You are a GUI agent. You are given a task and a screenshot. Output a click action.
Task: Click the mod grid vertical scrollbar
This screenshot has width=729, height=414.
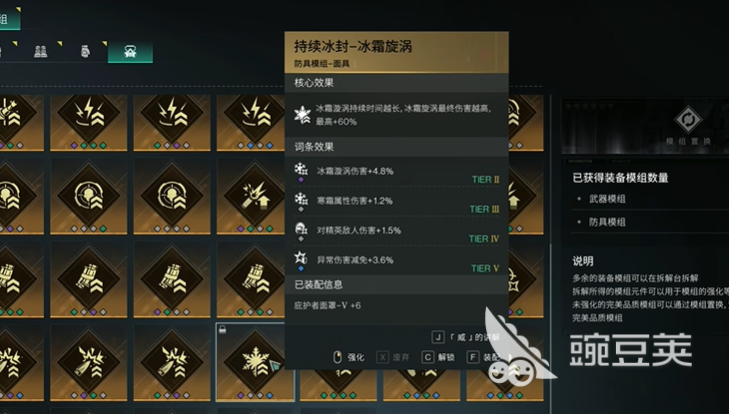click(x=551, y=251)
